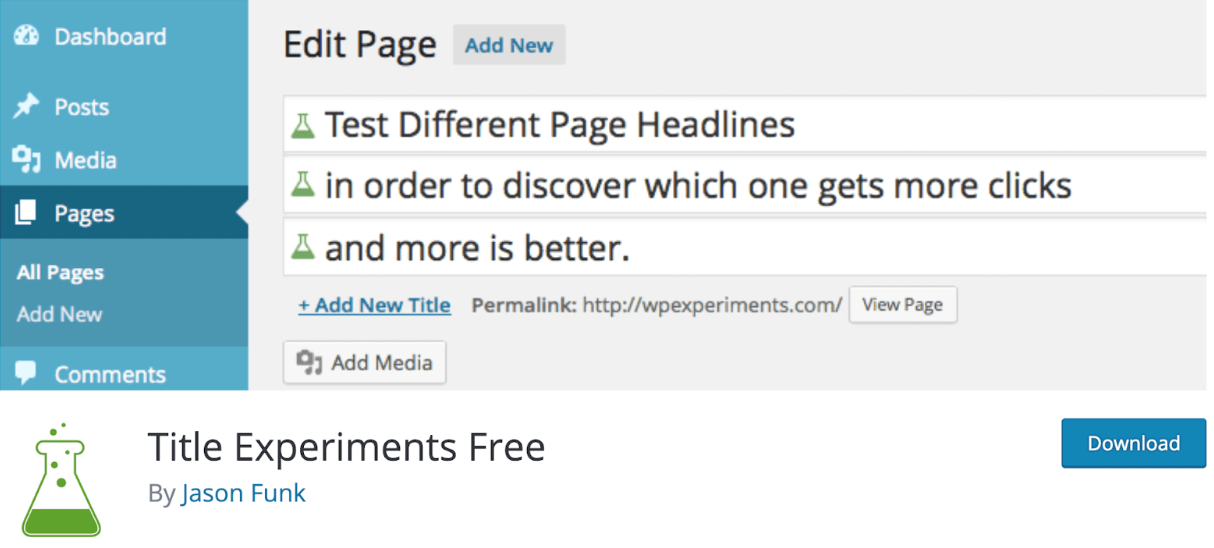
Task: Open the Posts menu item
Action: pos(82,107)
